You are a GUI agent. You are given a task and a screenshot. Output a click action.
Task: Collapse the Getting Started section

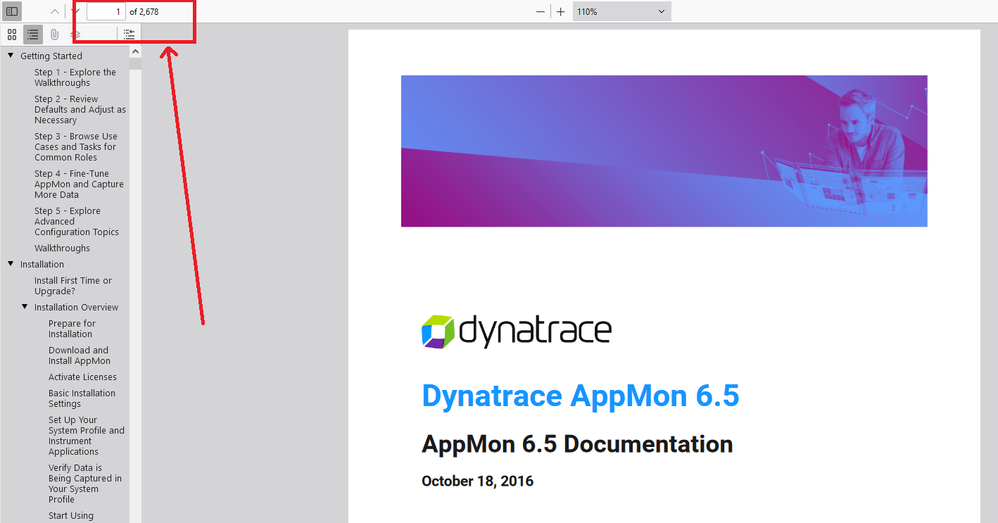point(11,56)
